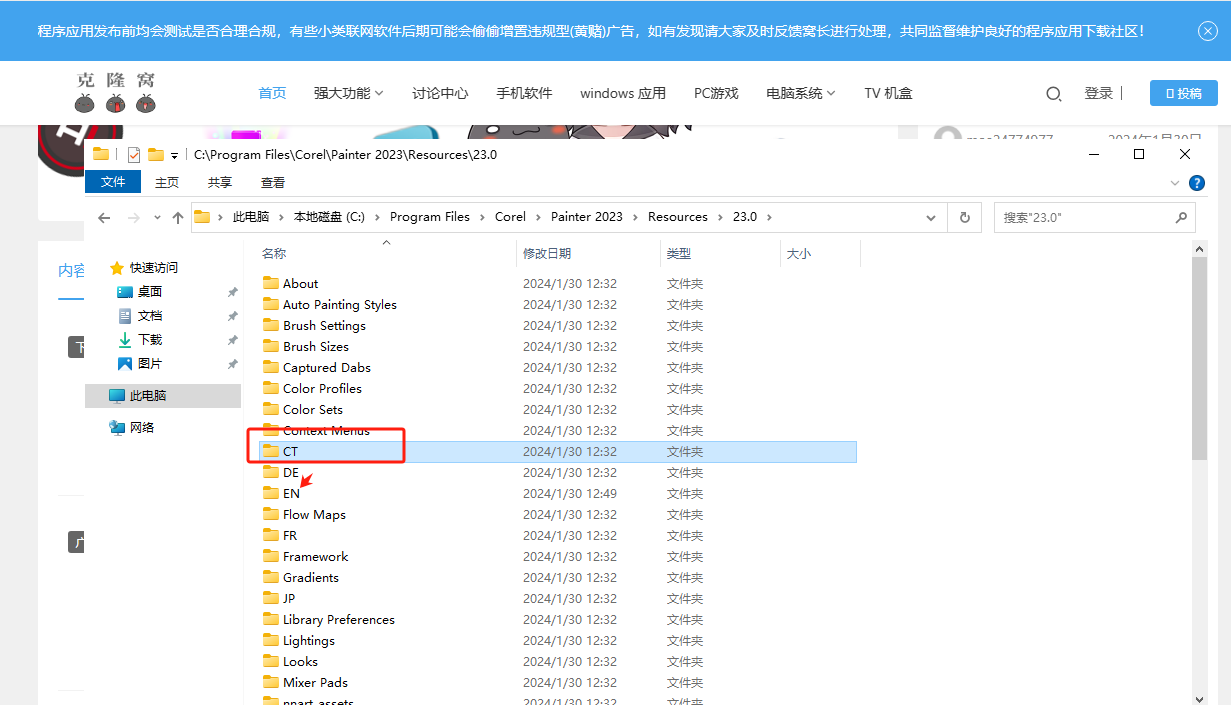
Task: Click the up-one-level arrow
Action: (x=178, y=217)
